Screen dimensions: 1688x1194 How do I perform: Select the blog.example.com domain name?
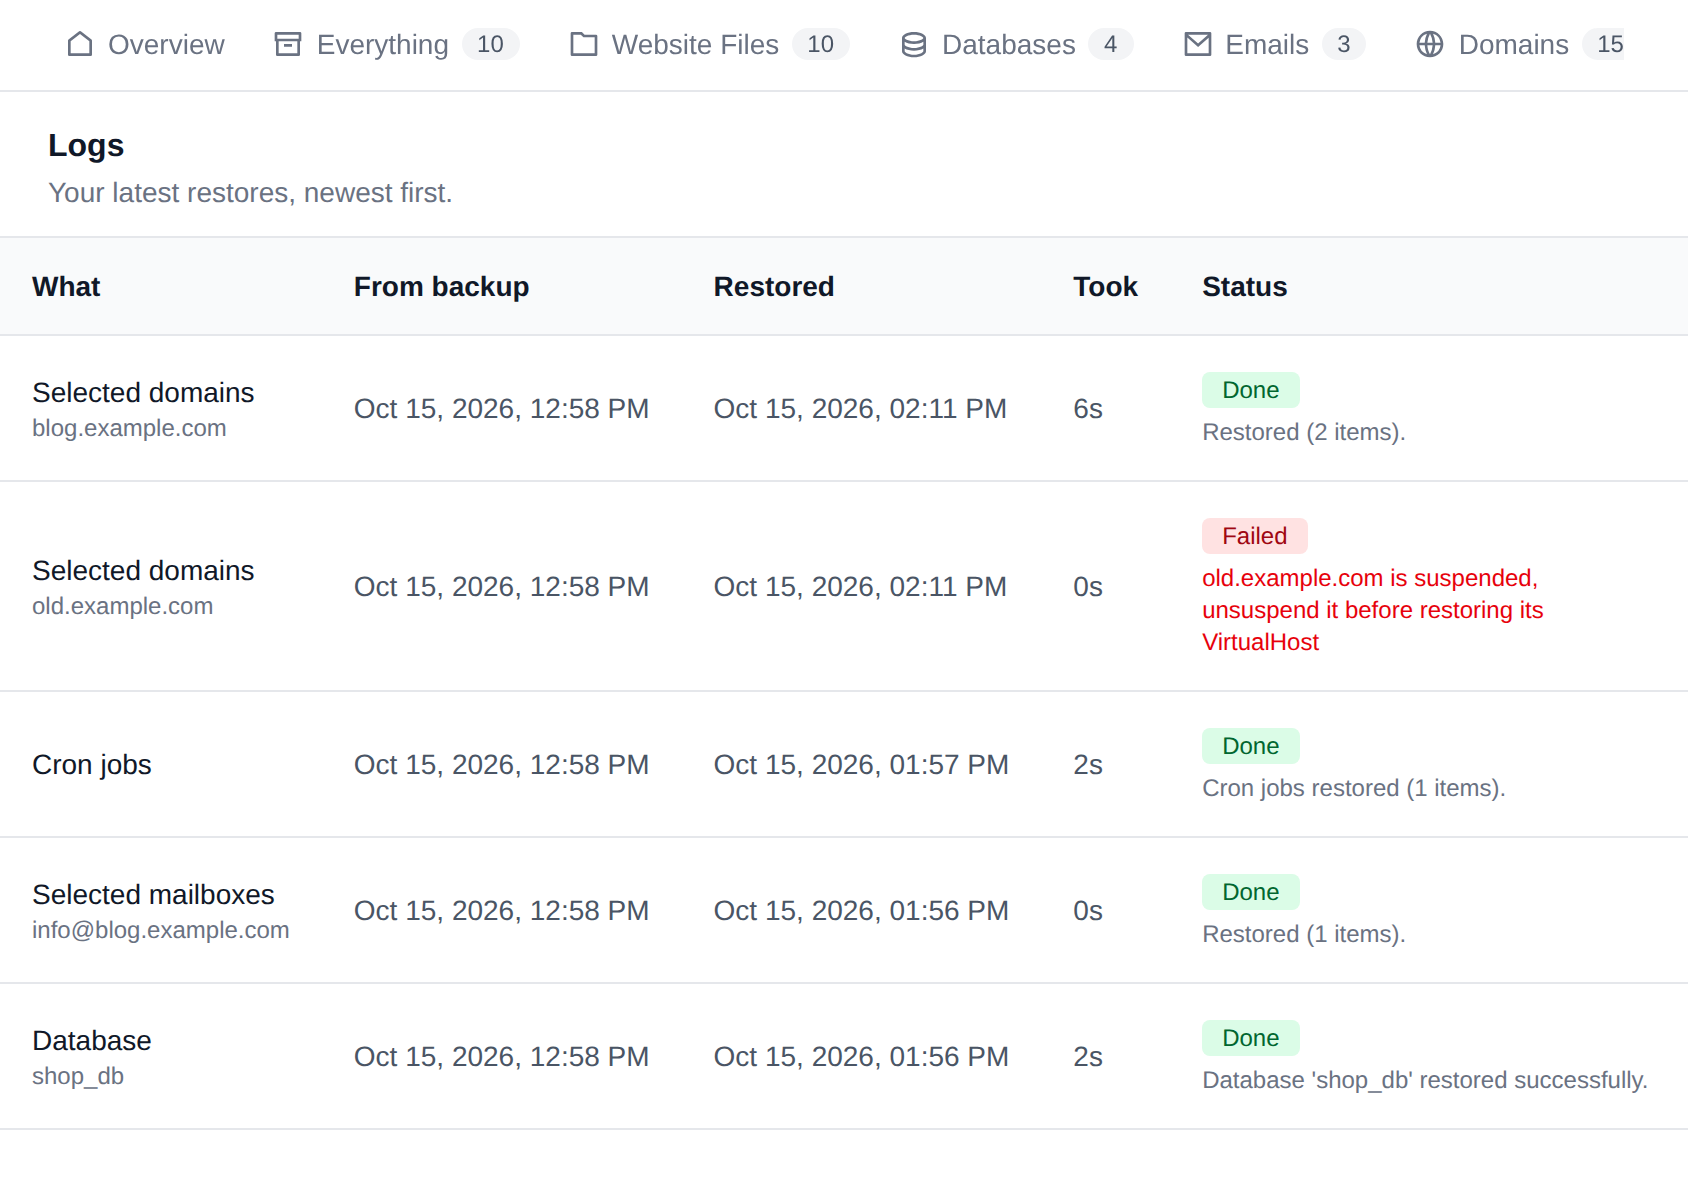pos(129,428)
